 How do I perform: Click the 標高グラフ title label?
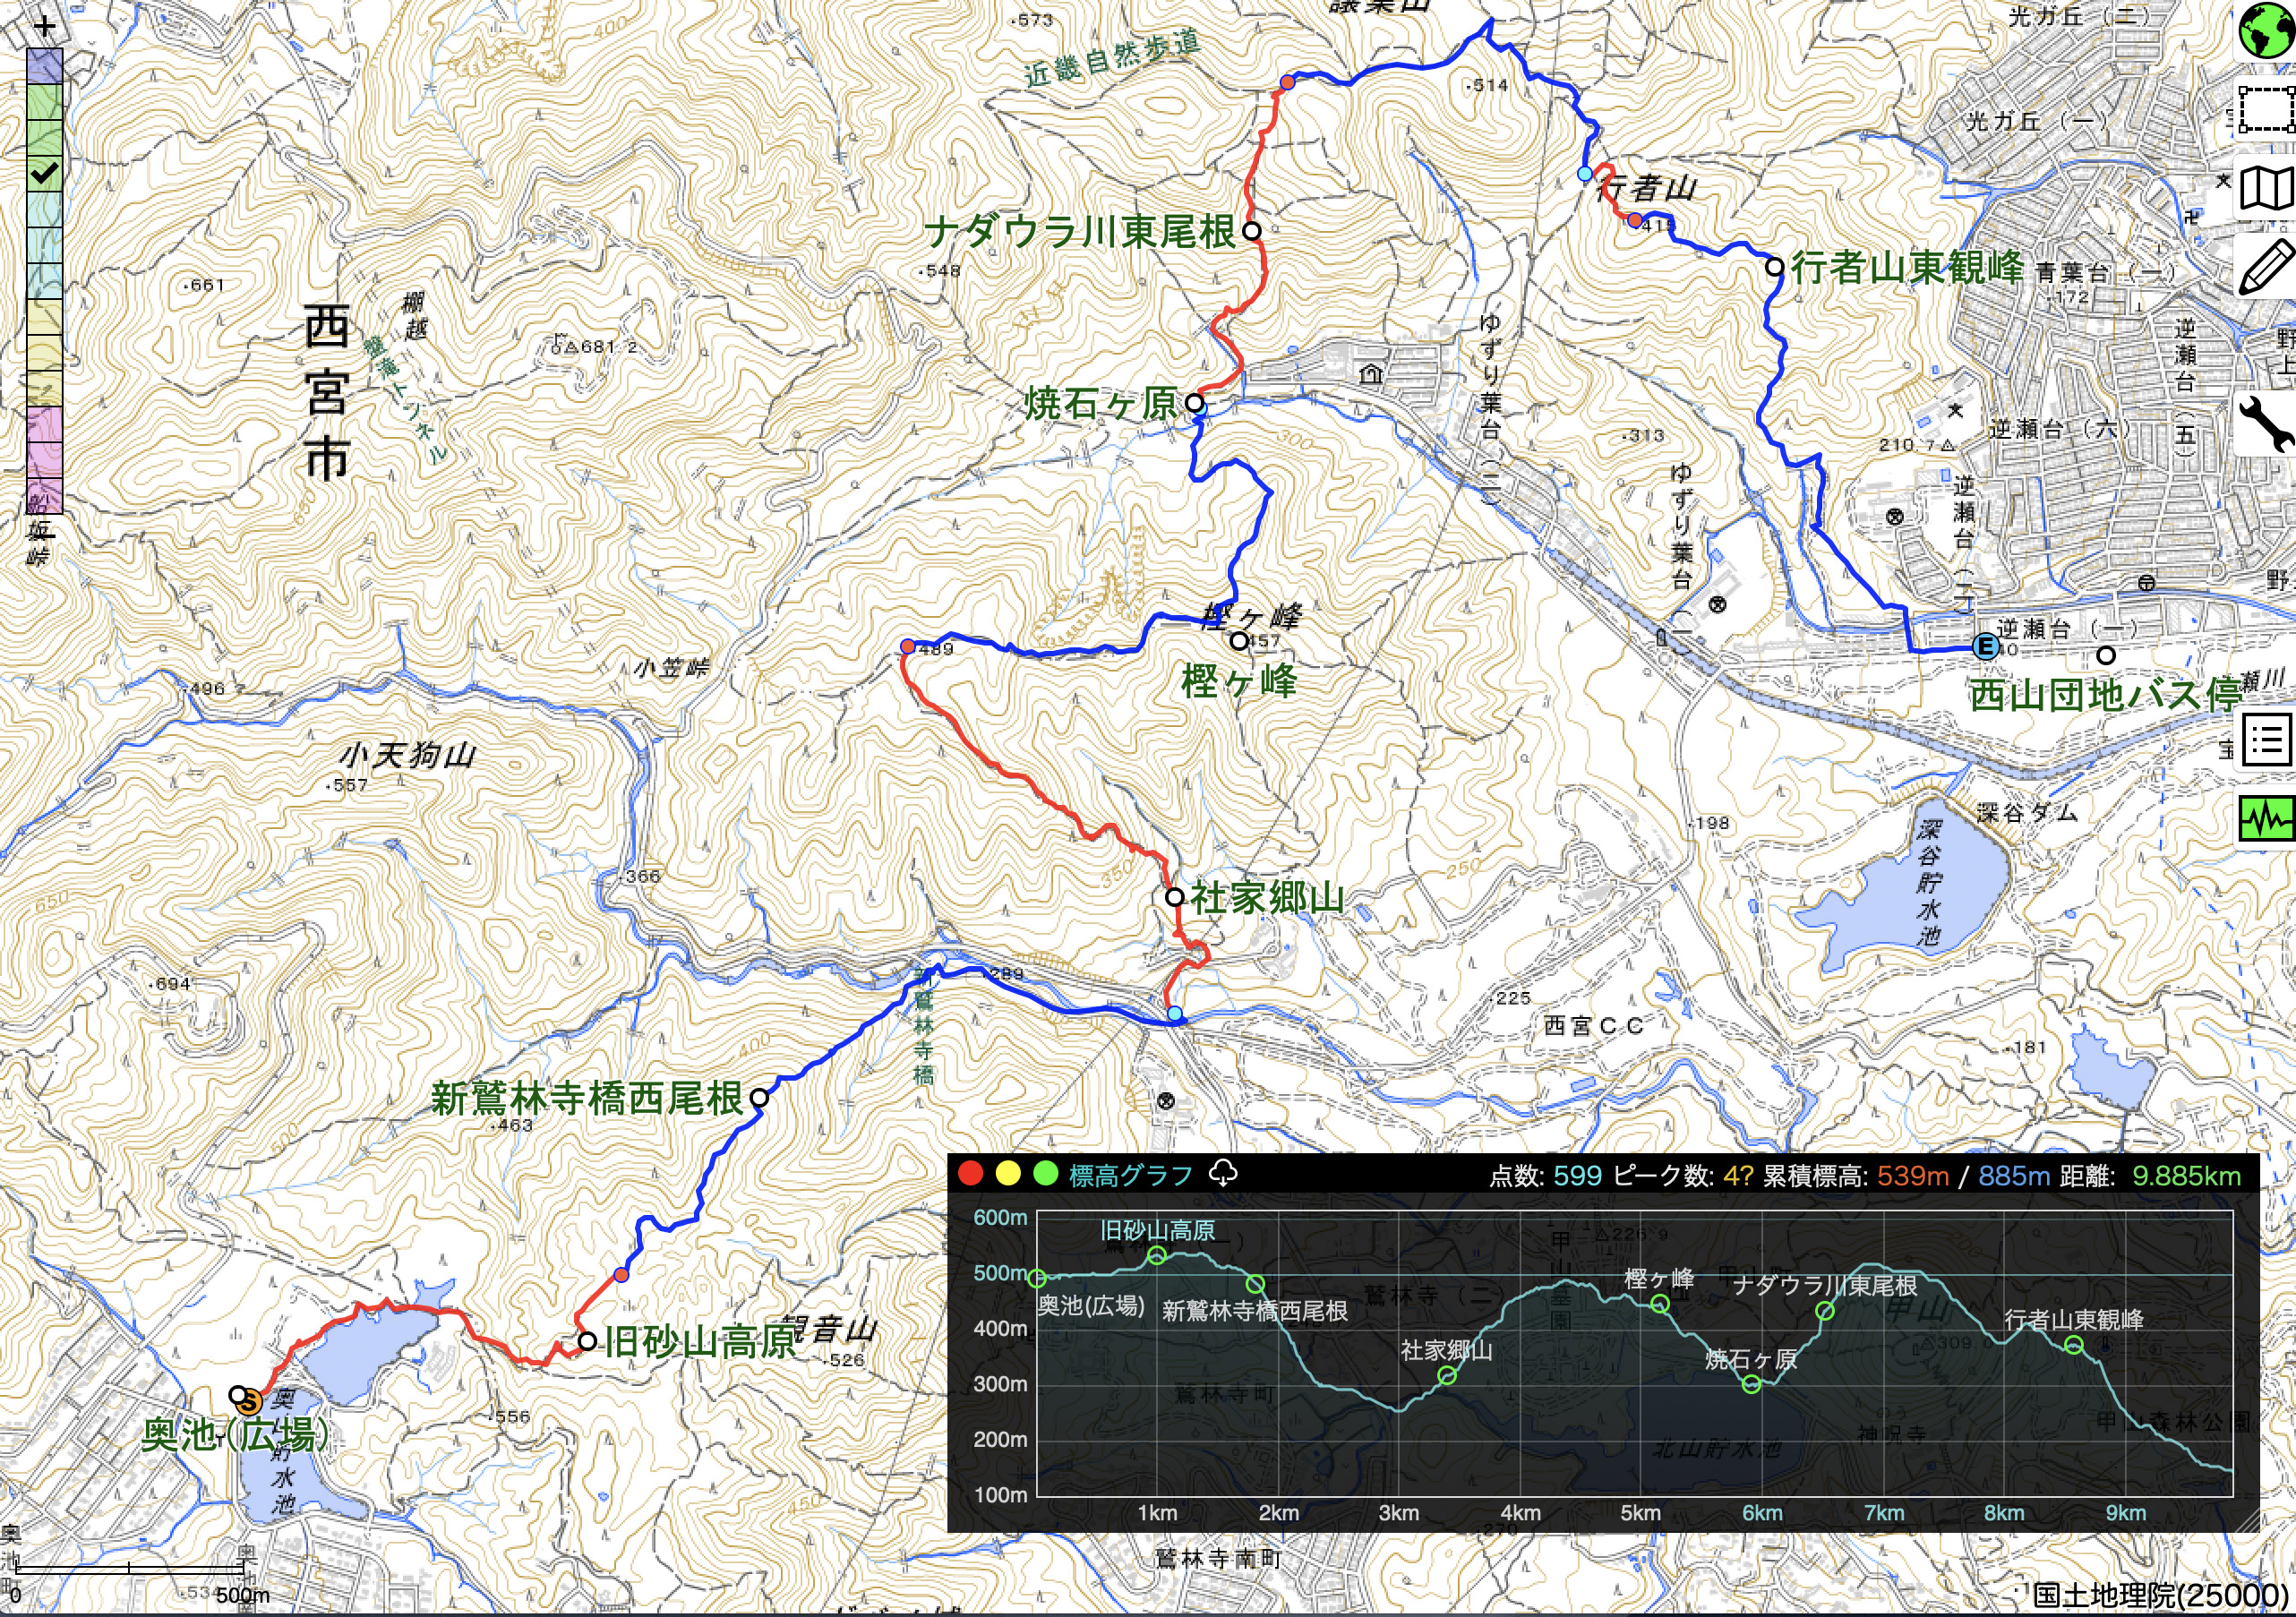tap(1131, 1175)
